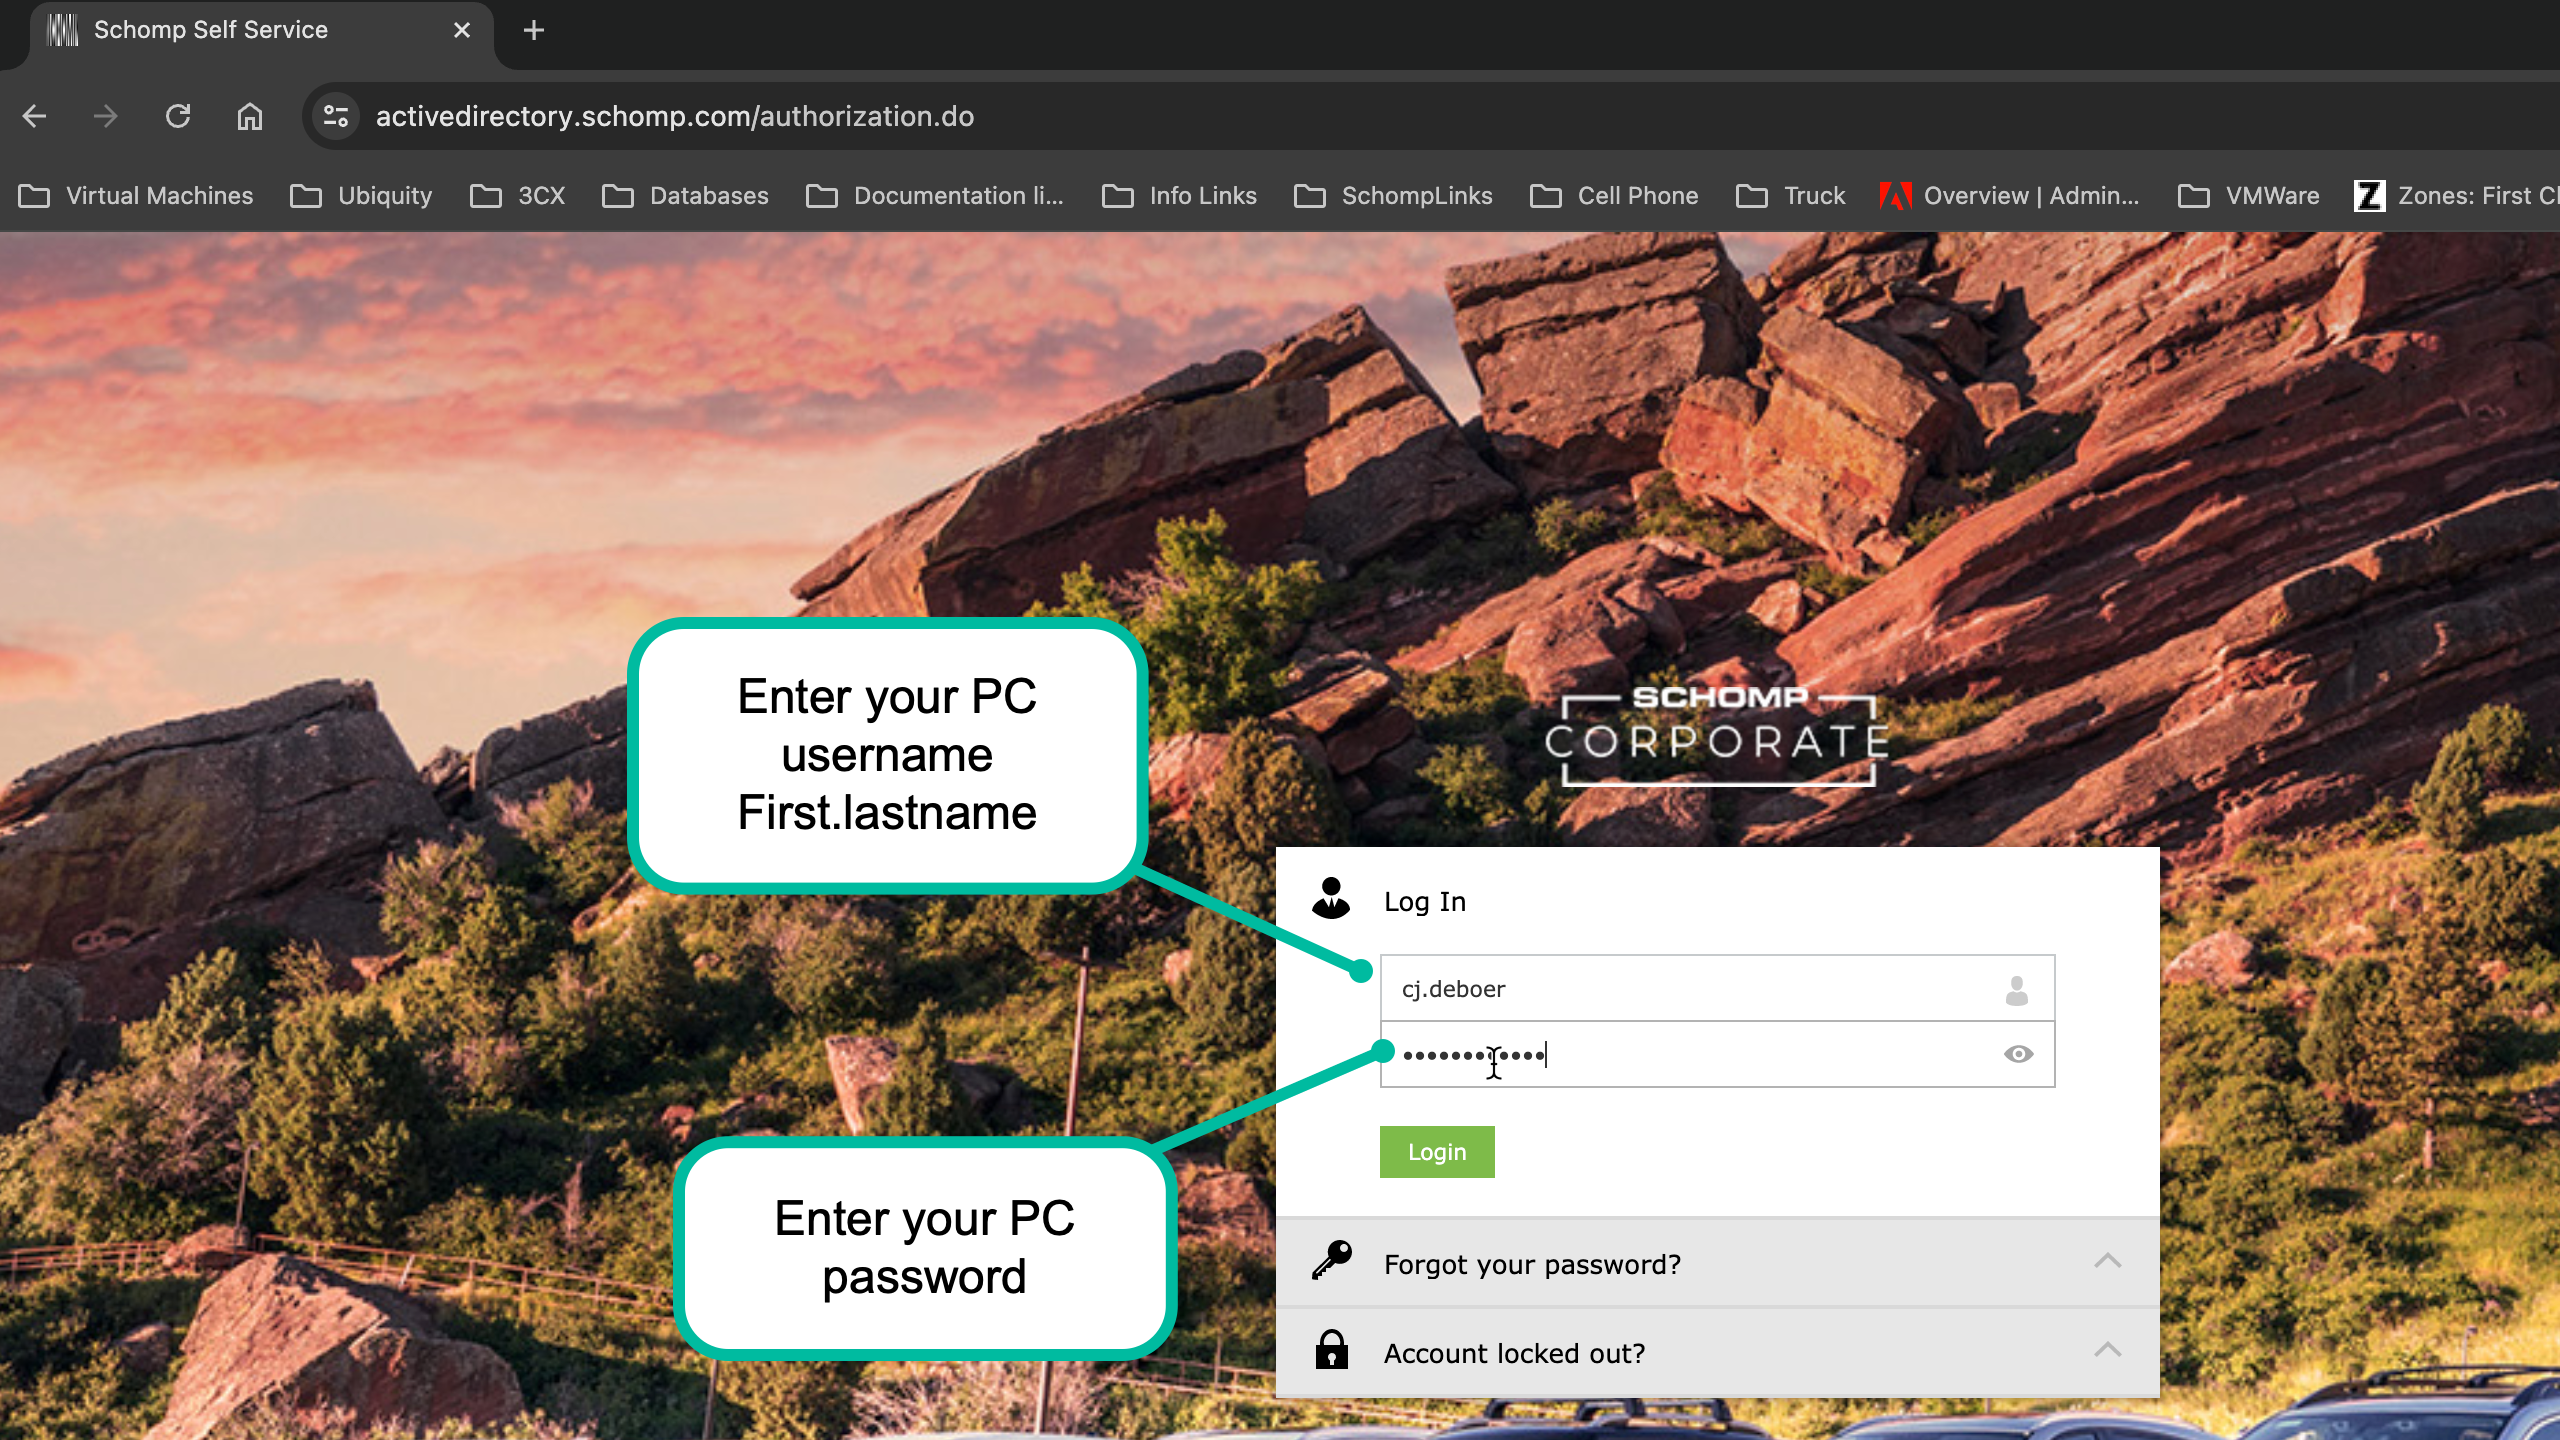This screenshot has height=1440, width=2560.
Task: Show password using the eye icon
Action: pos(2018,1054)
